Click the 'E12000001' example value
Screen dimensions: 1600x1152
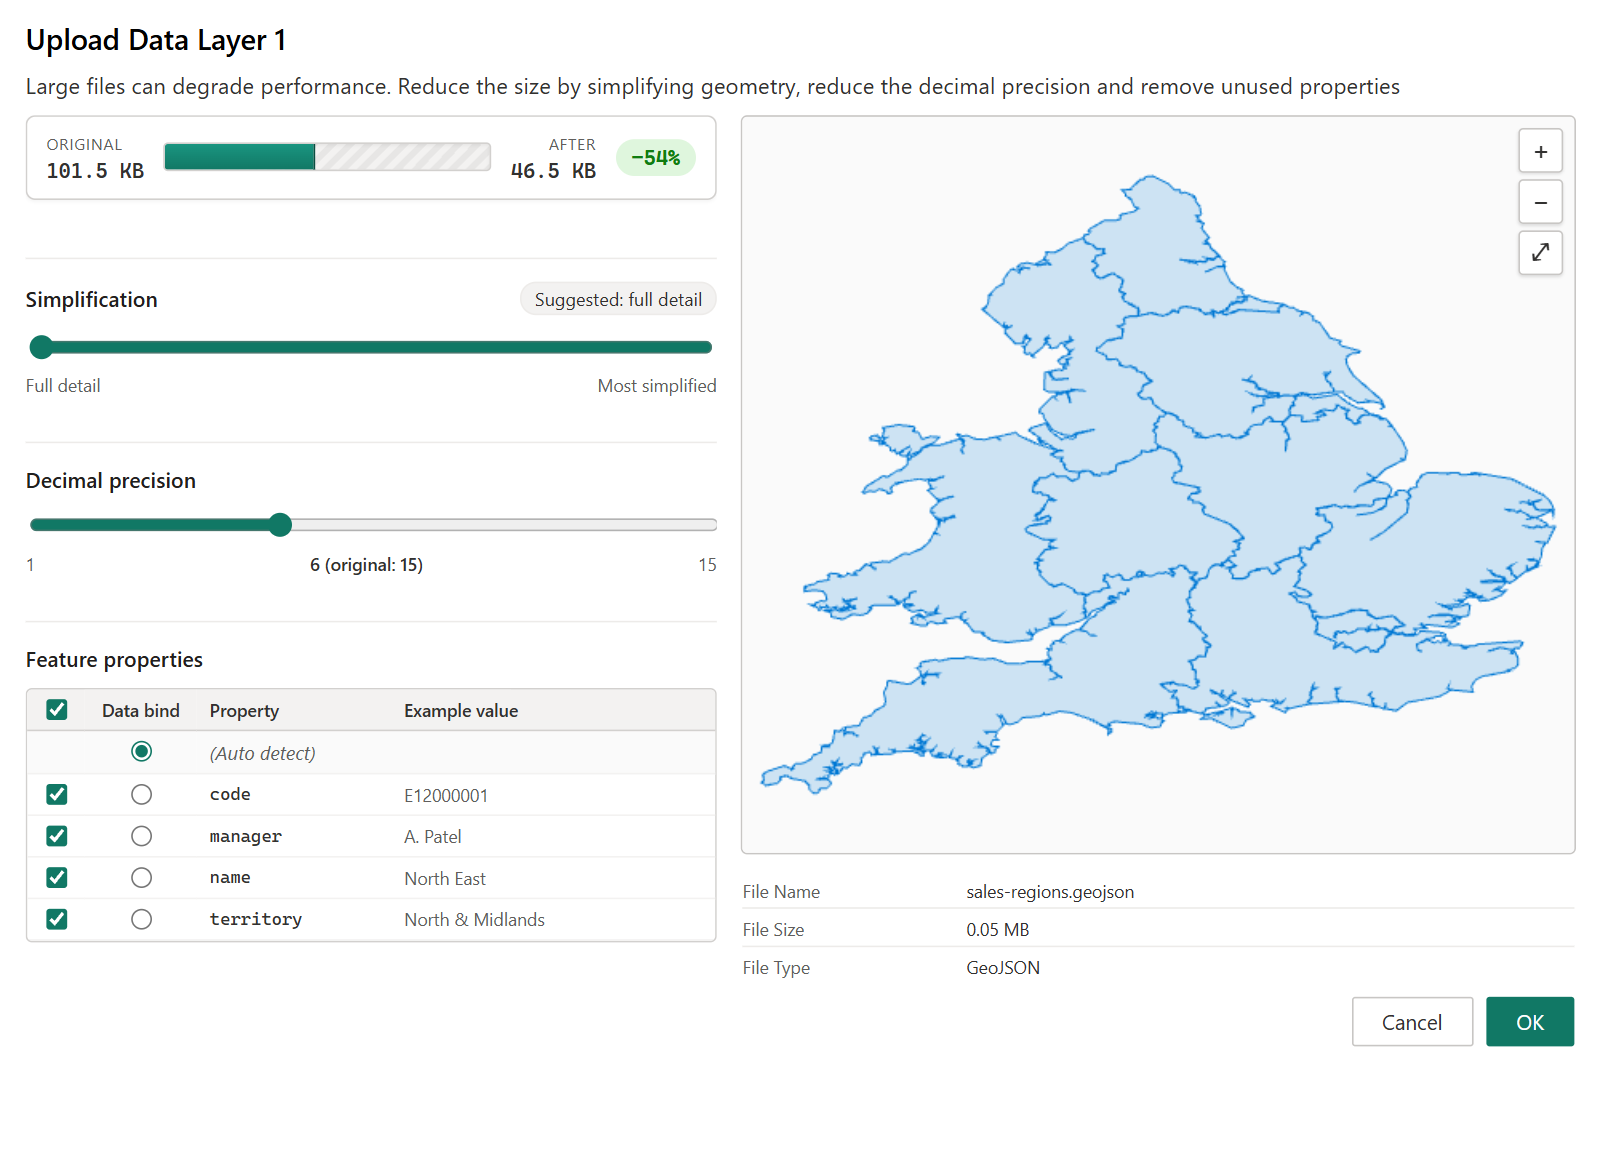point(446,796)
